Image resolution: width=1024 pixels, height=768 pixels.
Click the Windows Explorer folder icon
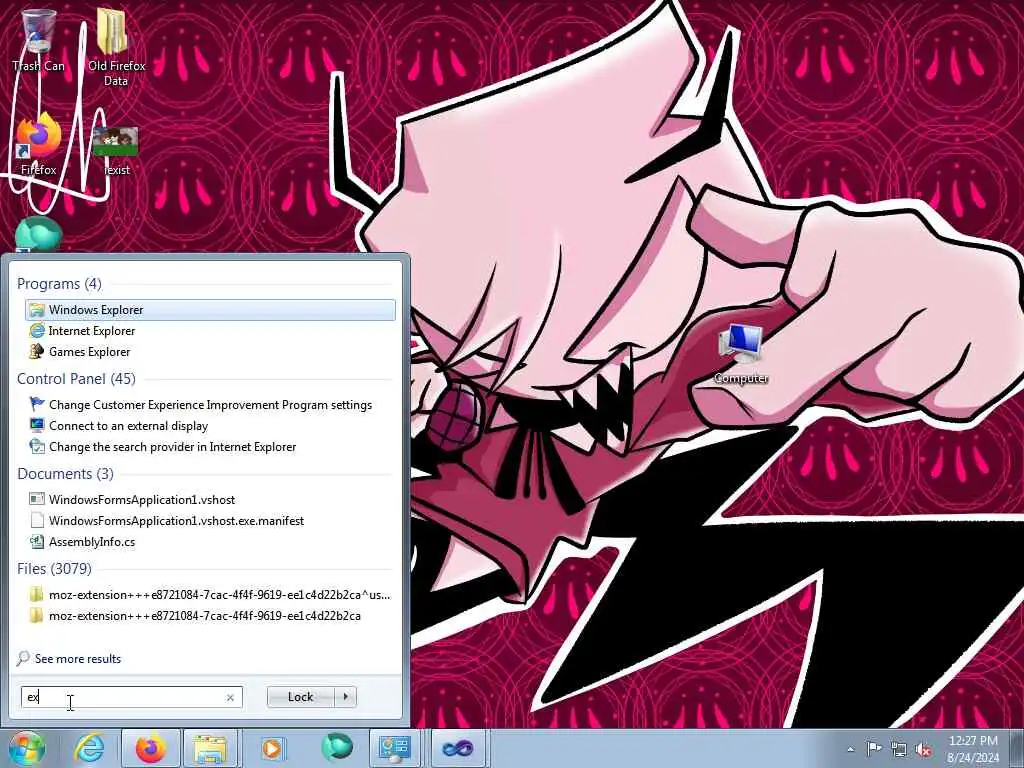point(37,310)
